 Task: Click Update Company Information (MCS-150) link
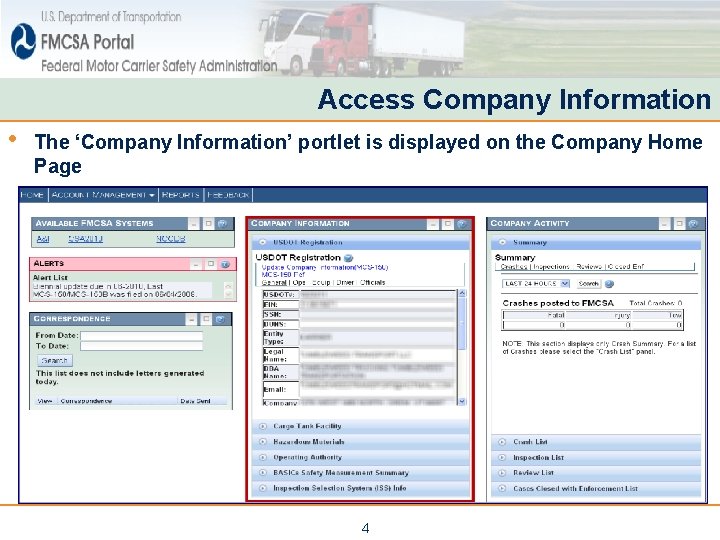(325, 267)
